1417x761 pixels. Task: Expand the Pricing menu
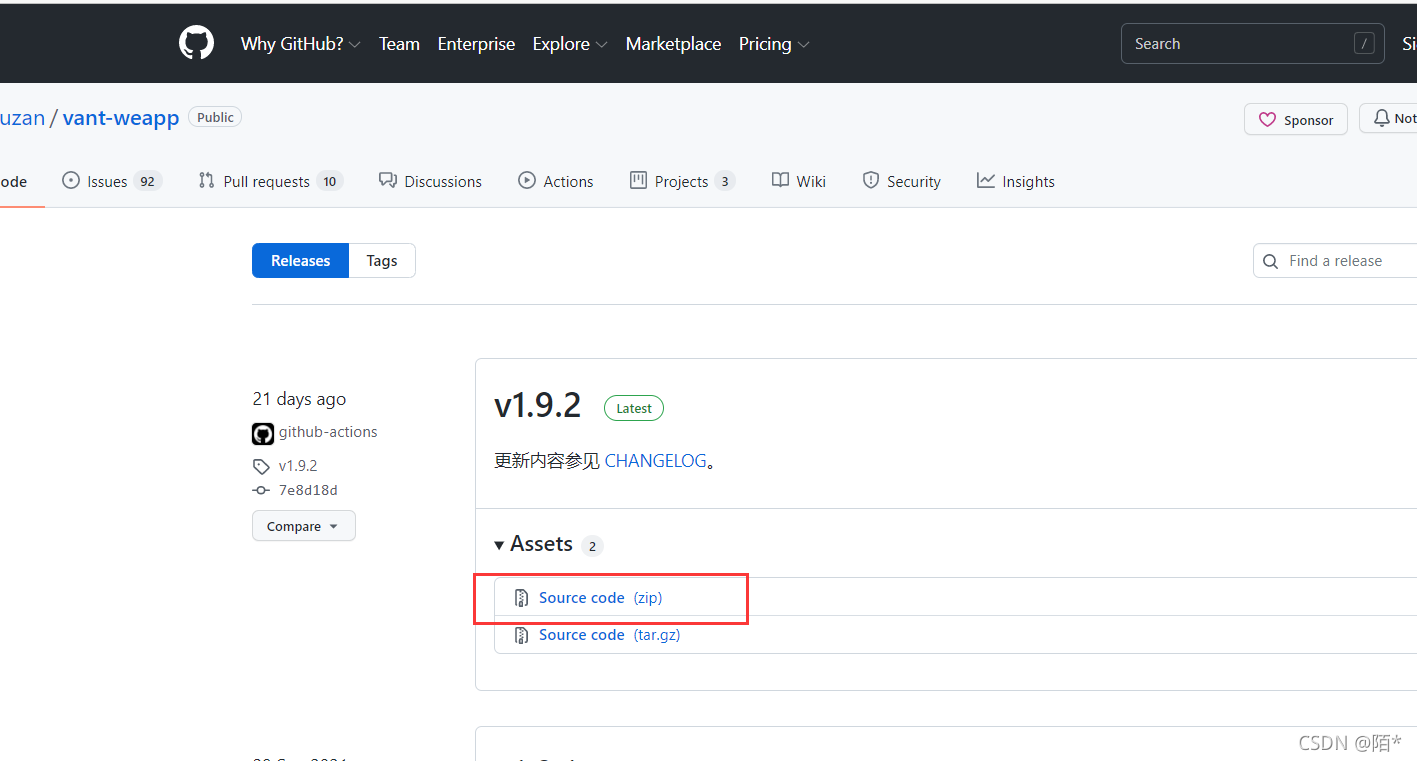click(x=774, y=44)
